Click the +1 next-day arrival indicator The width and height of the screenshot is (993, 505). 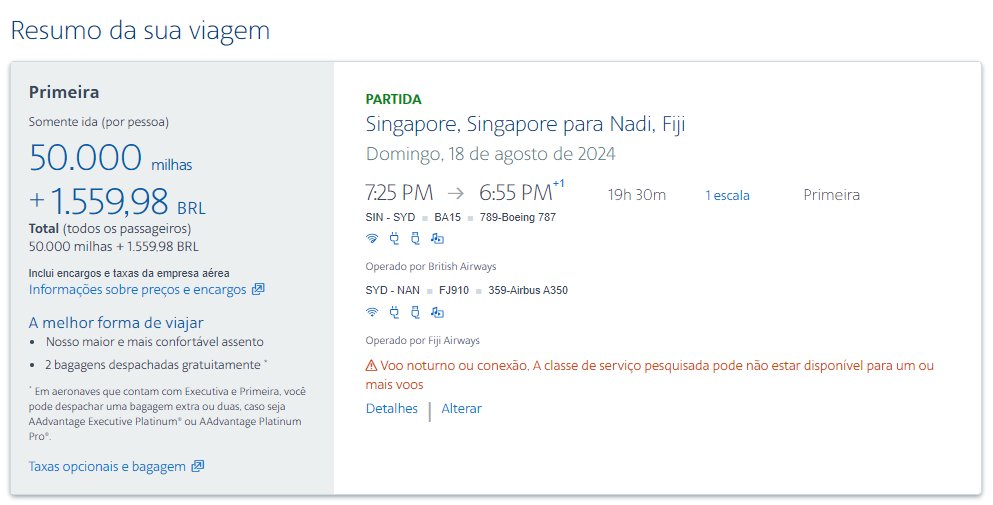pos(559,183)
